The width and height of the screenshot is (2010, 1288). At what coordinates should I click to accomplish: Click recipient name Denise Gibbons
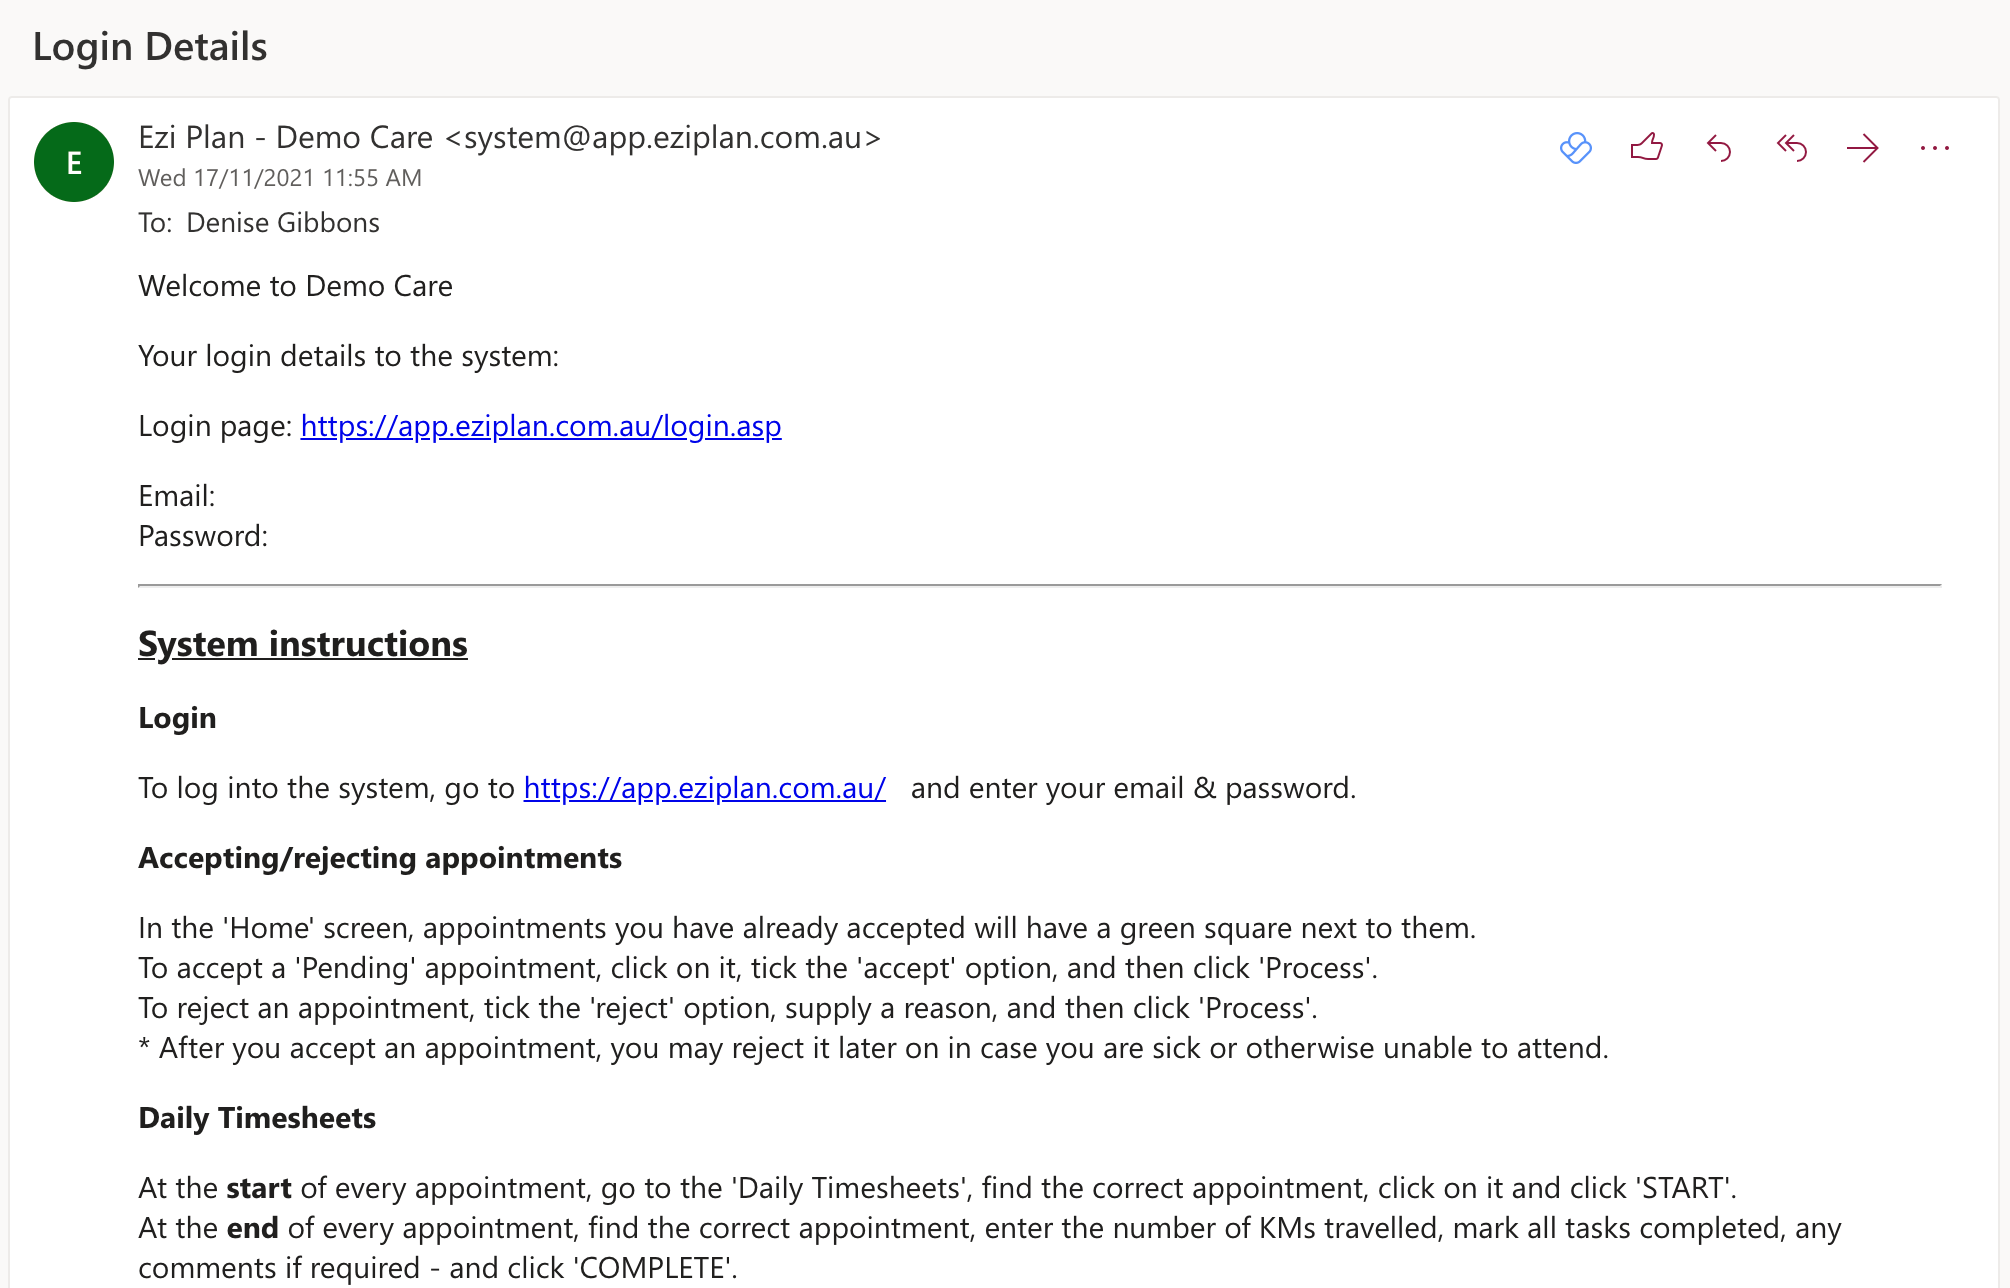(x=283, y=222)
